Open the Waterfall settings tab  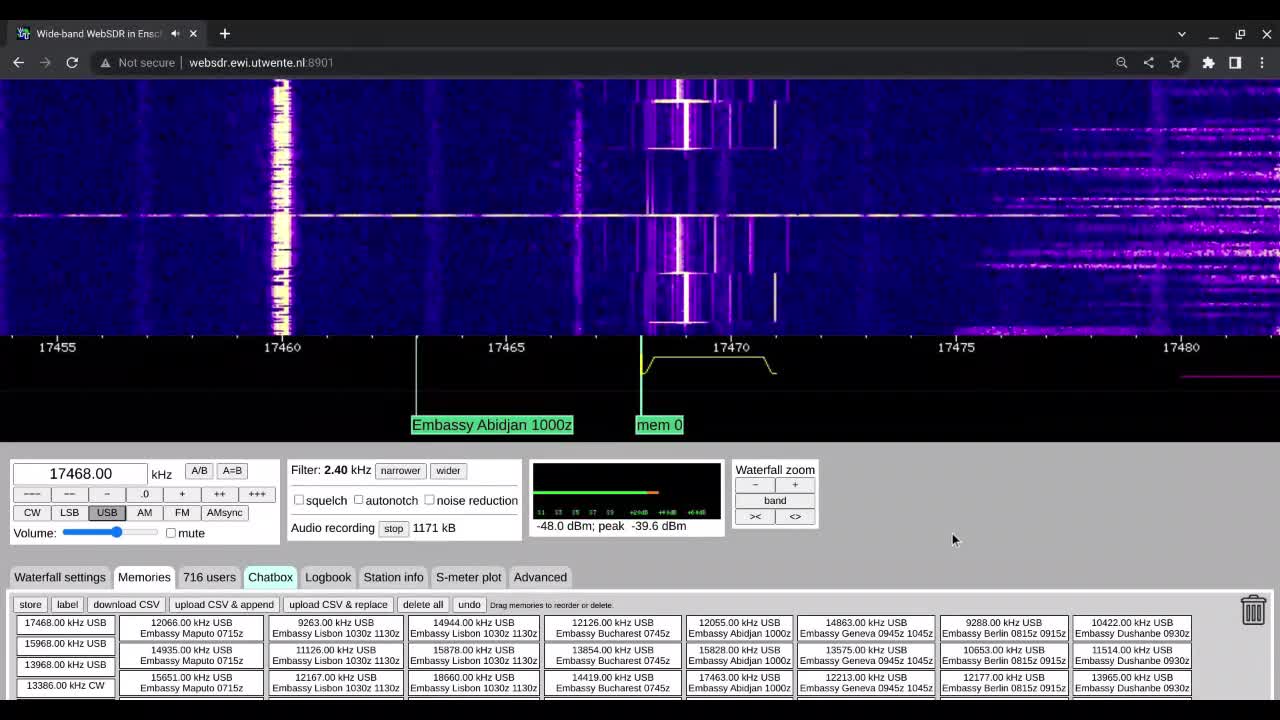pos(59,577)
